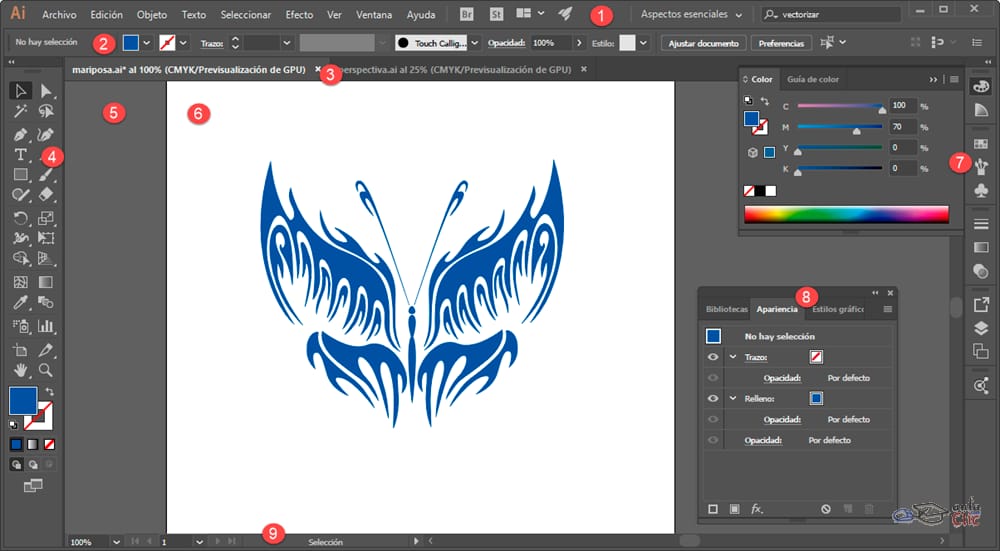Click Relleno label in Apariencia panel
The height and width of the screenshot is (551, 1000).
click(759, 399)
